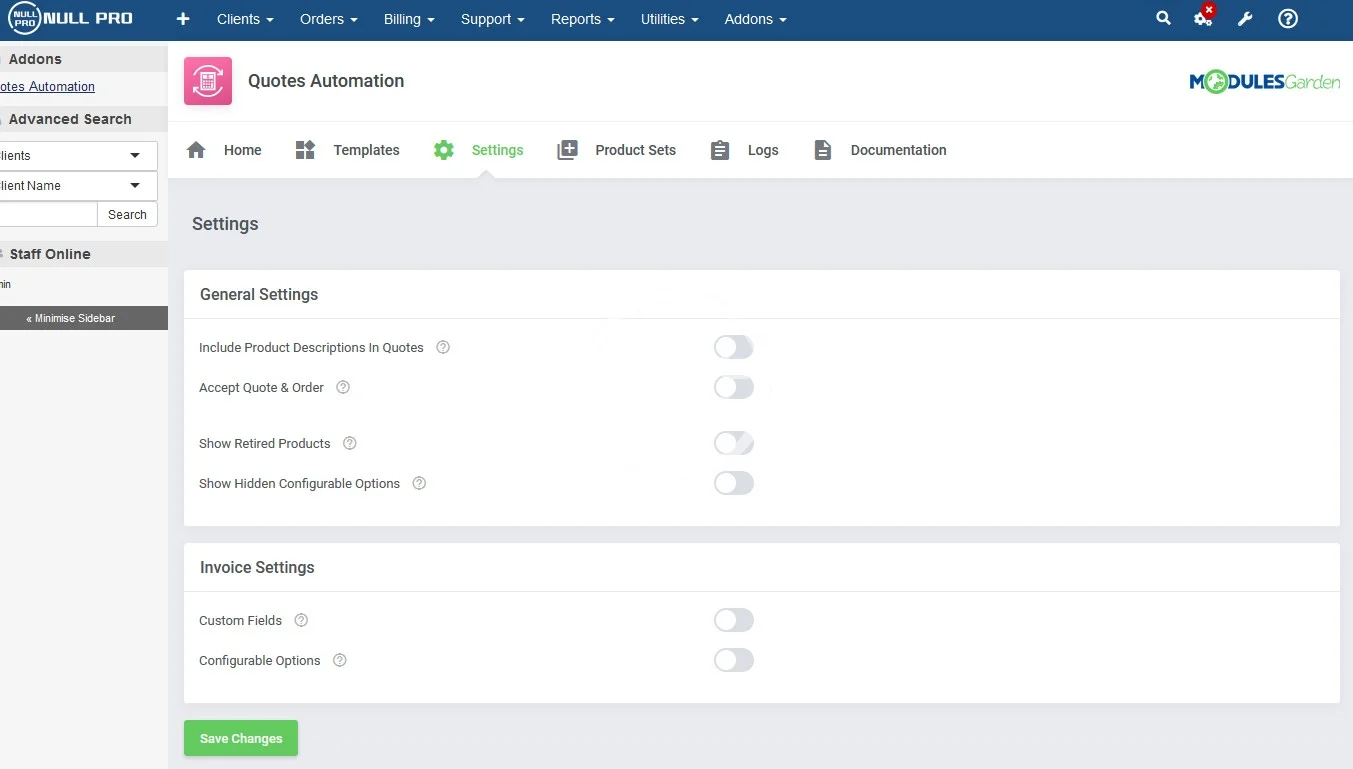Click the plus icon in top navigation

(183, 19)
